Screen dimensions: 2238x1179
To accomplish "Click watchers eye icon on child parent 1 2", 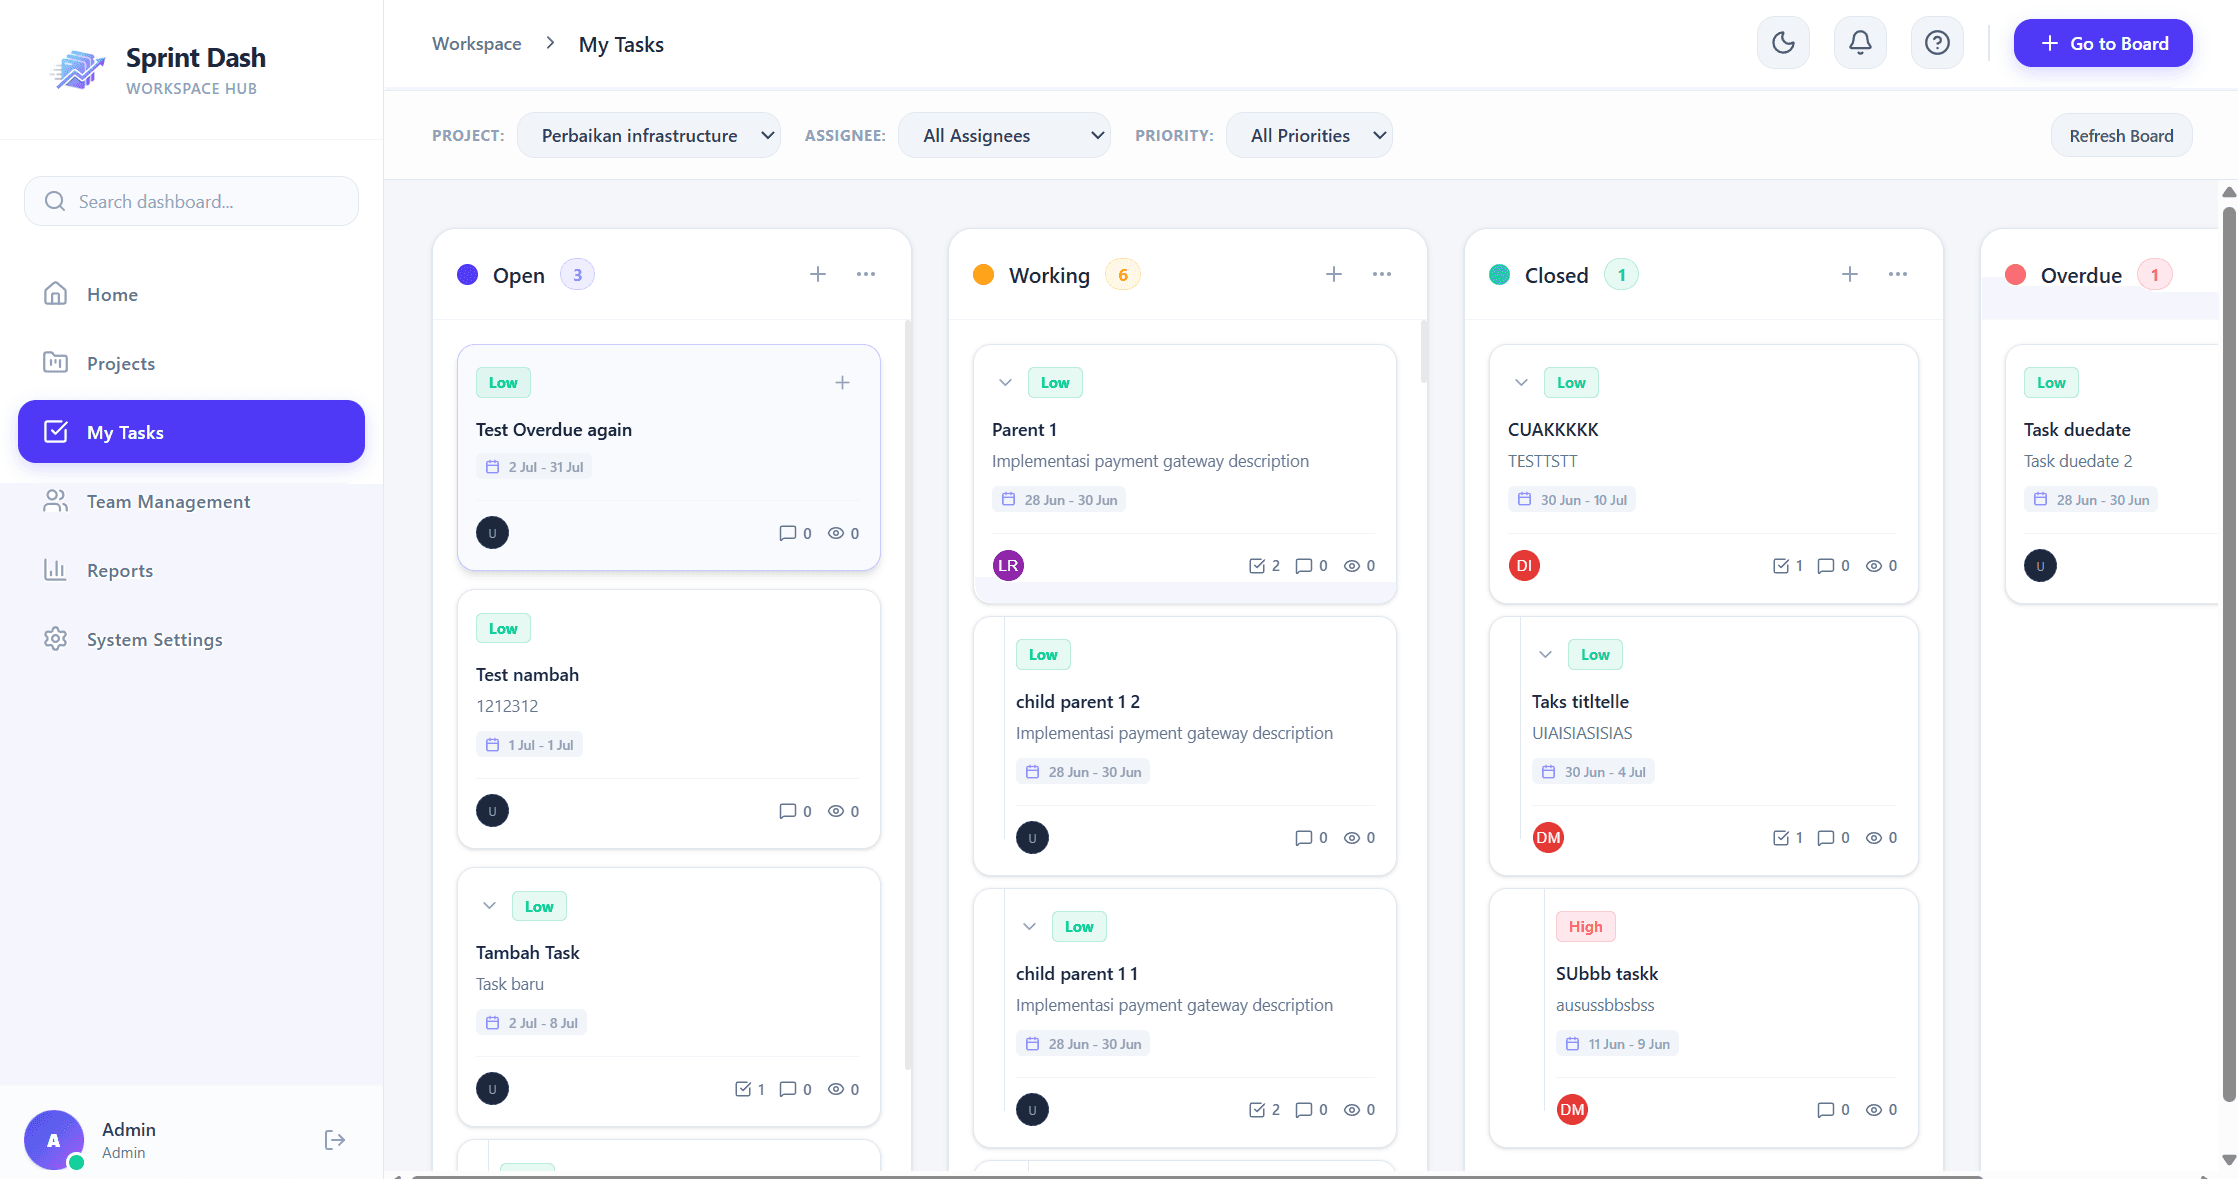I will click(x=1352, y=838).
